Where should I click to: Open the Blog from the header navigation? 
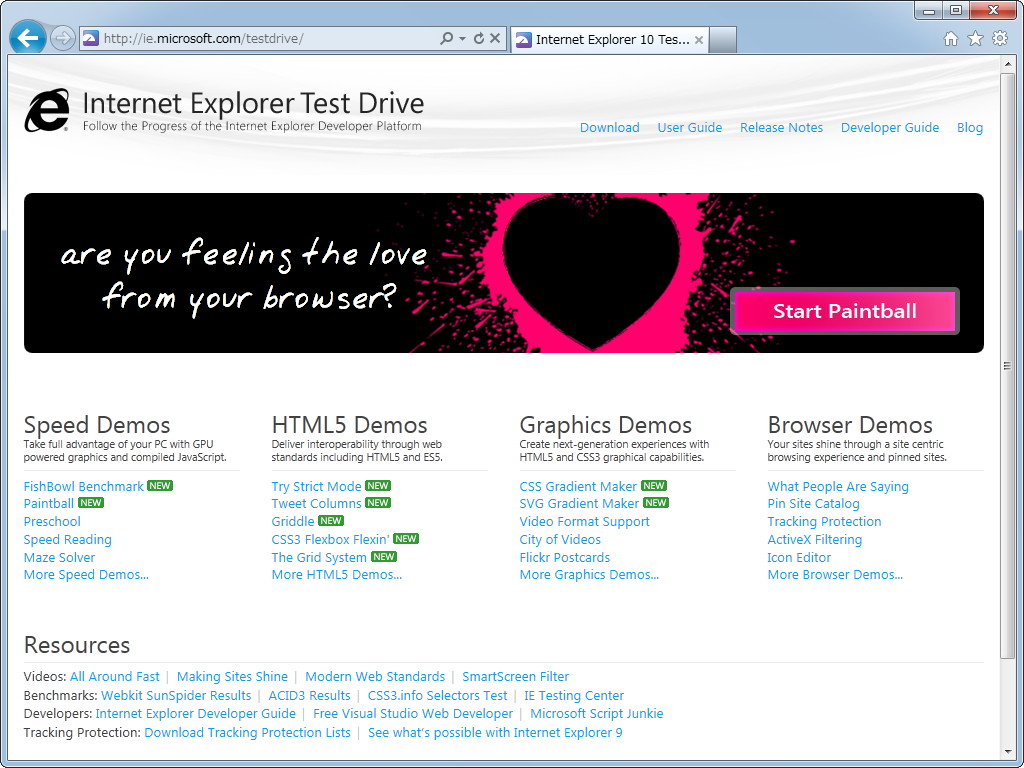pos(969,127)
